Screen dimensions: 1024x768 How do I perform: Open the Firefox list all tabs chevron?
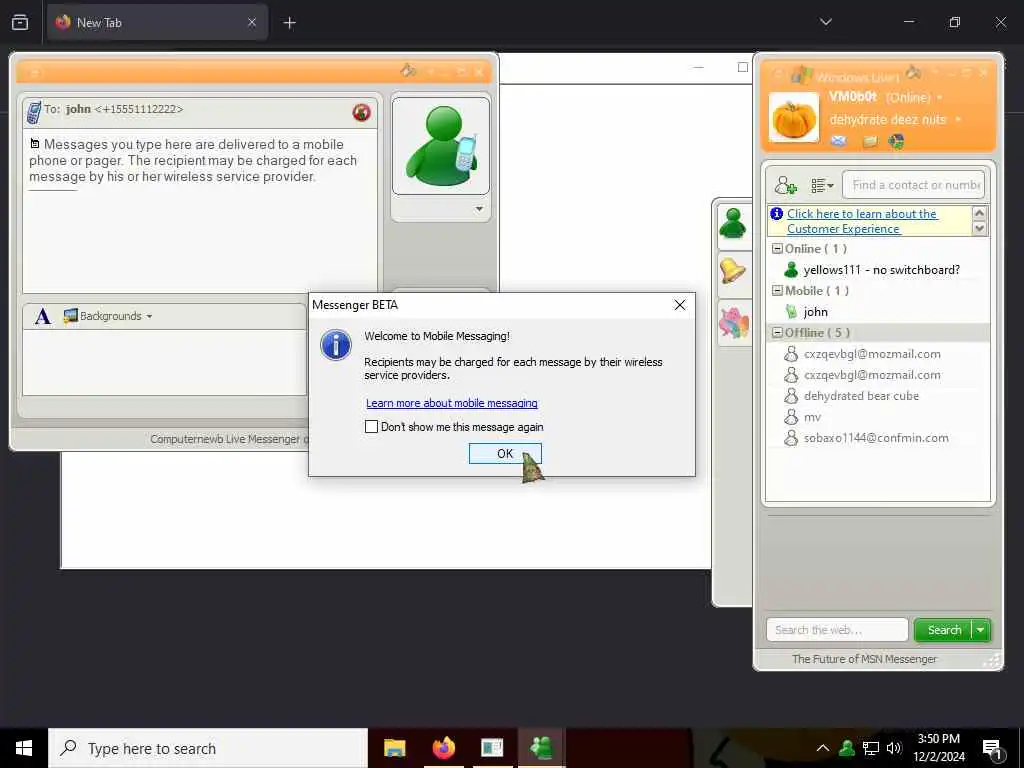pyautogui.click(x=825, y=22)
